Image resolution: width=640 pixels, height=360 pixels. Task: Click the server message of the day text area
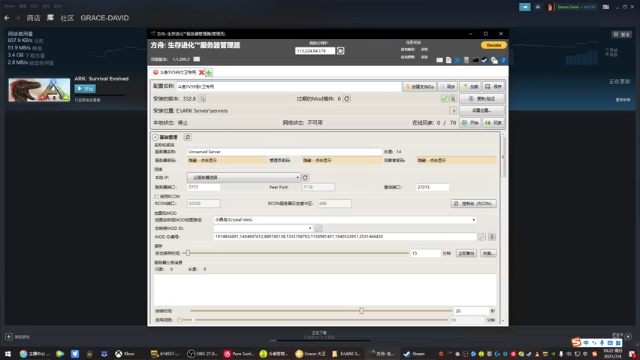pyautogui.click(x=325, y=290)
